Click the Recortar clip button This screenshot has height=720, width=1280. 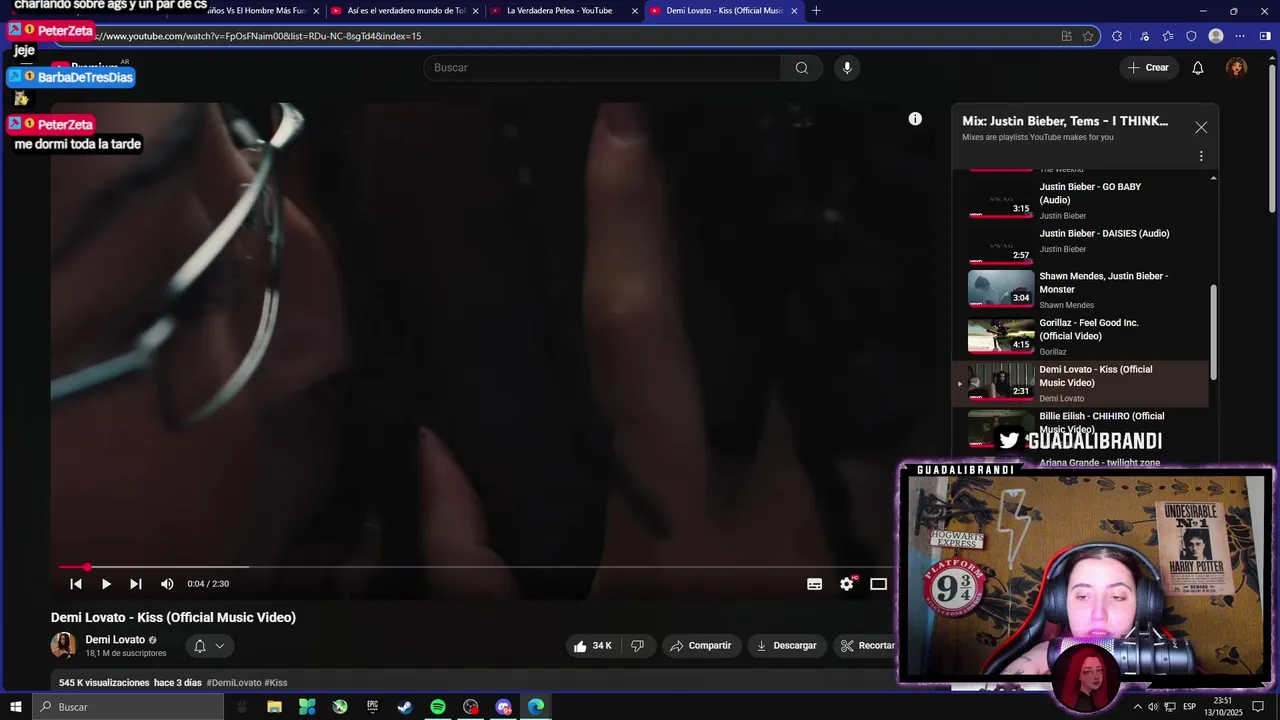click(866, 646)
